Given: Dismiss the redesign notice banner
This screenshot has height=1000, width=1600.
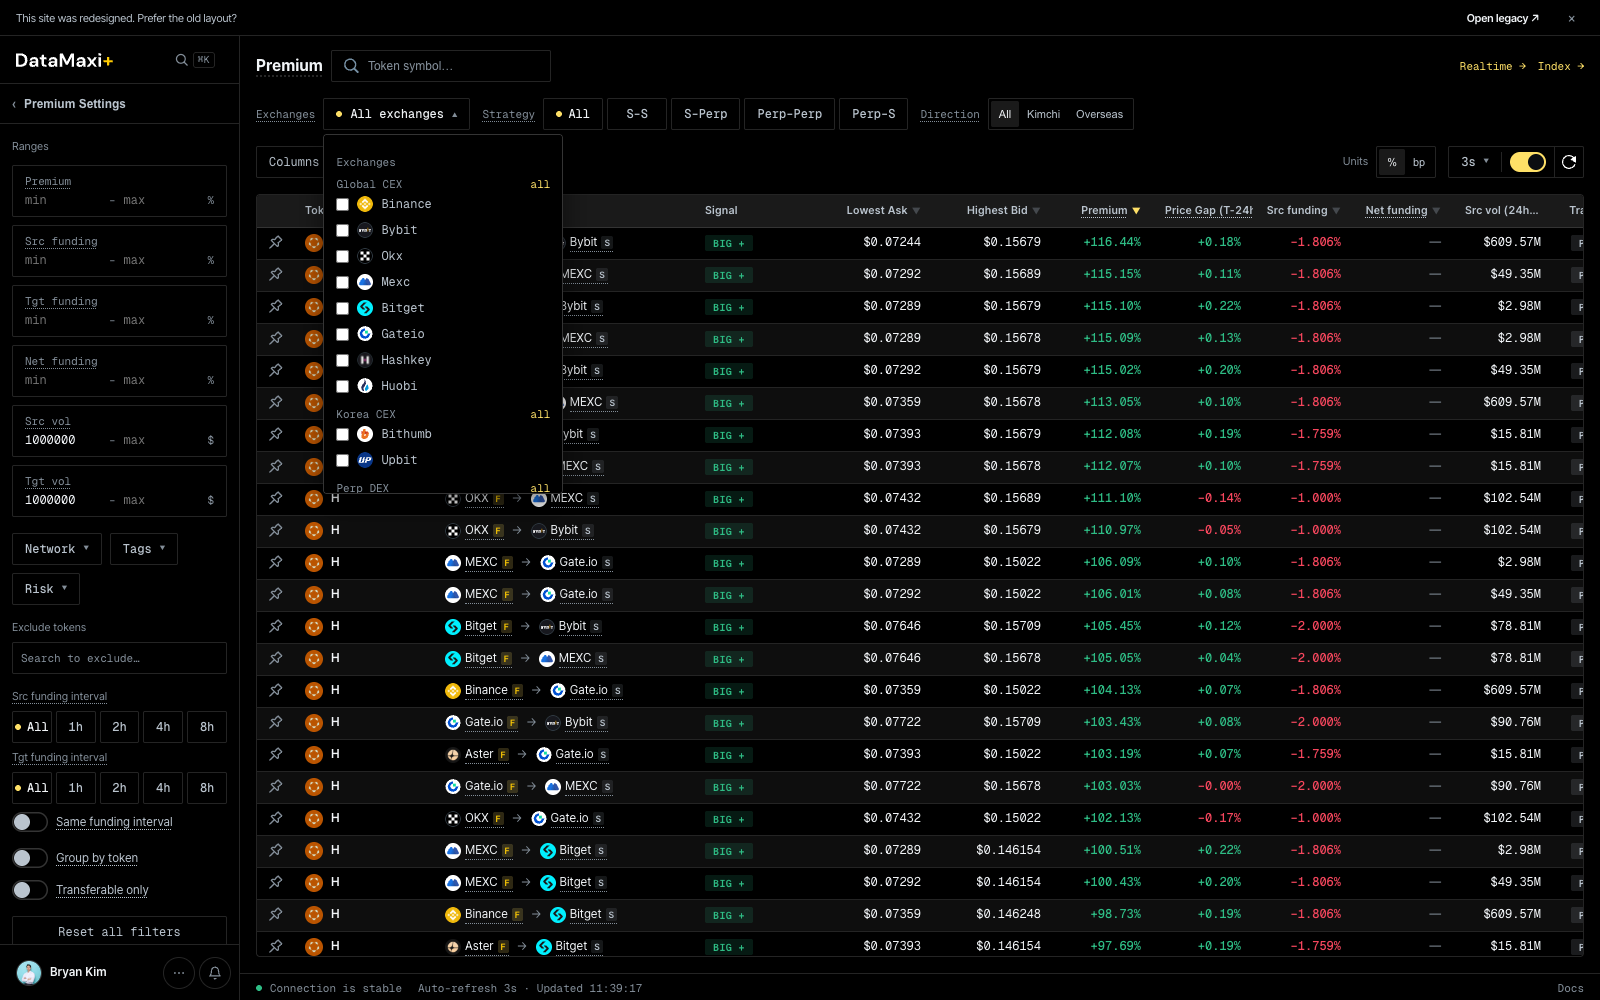Looking at the screenshot, I should coord(1571,18).
